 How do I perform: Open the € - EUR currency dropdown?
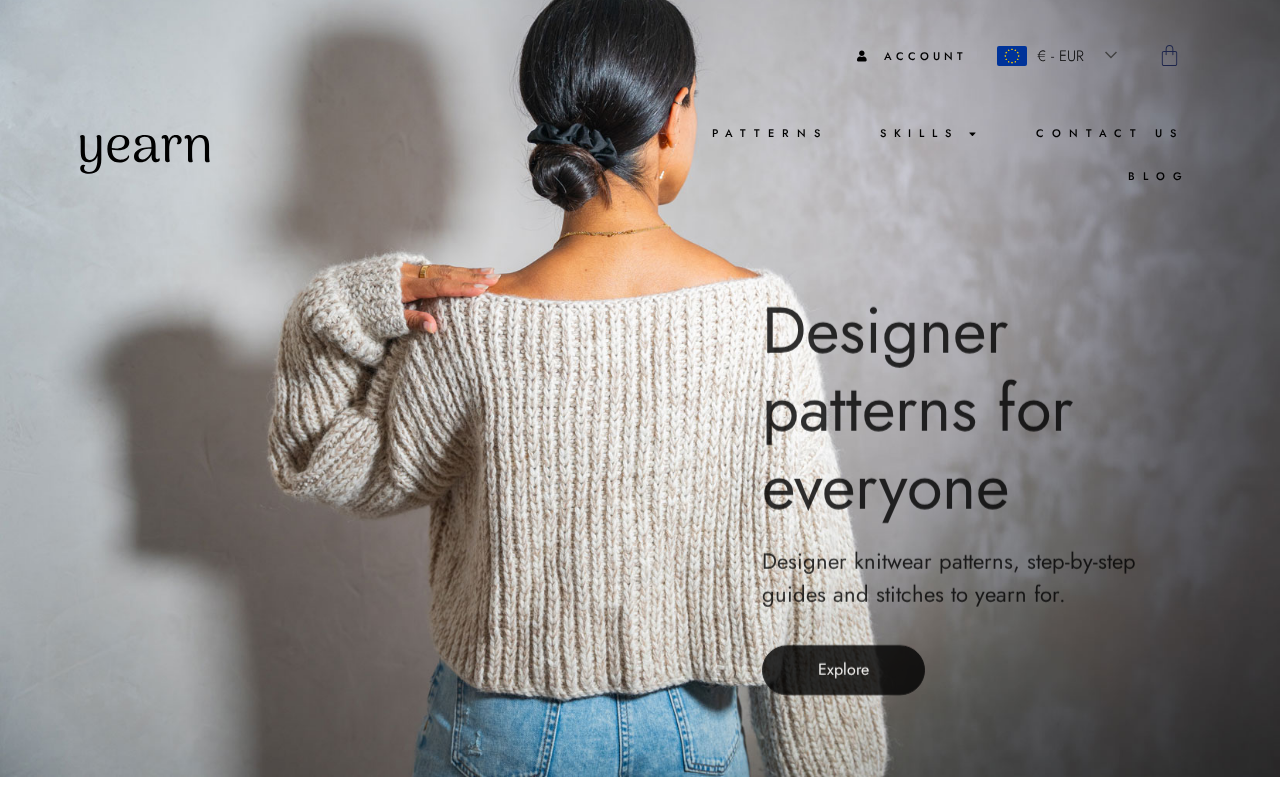[1057, 56]
